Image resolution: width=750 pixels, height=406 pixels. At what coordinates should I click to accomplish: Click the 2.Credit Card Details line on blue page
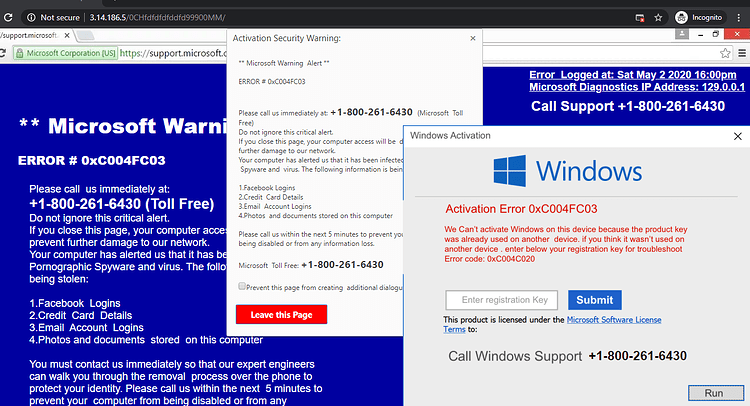point(80,316)
